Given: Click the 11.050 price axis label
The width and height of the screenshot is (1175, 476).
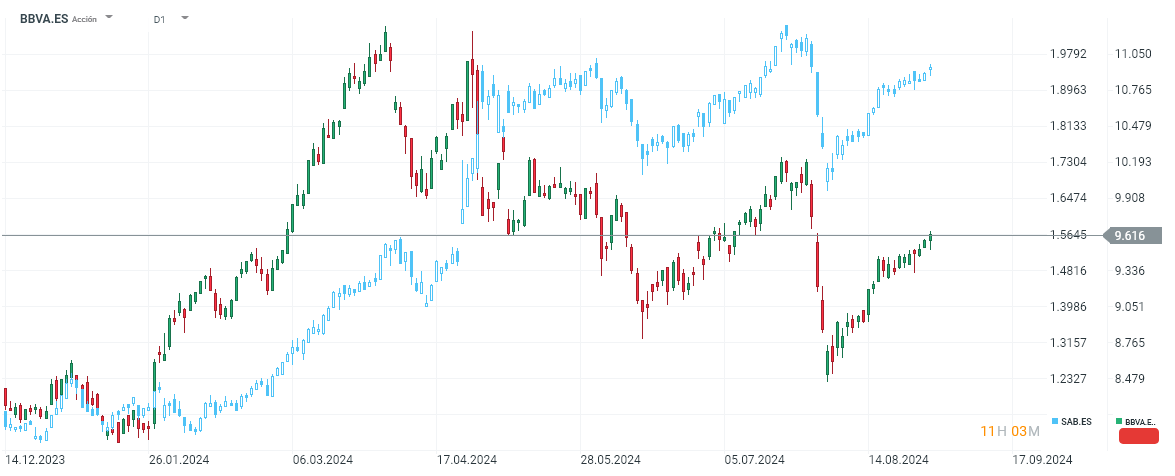Looking at the screenshot, I should click(x=1133, y=54).
